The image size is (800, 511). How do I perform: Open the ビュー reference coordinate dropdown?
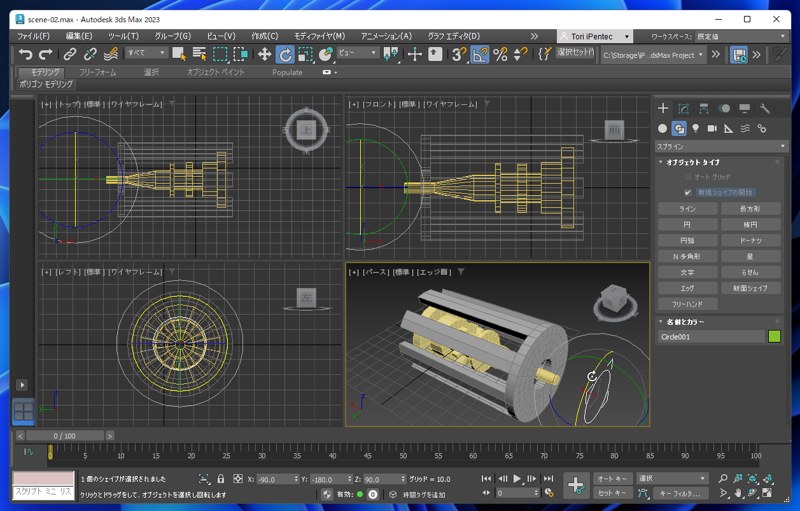358,53
